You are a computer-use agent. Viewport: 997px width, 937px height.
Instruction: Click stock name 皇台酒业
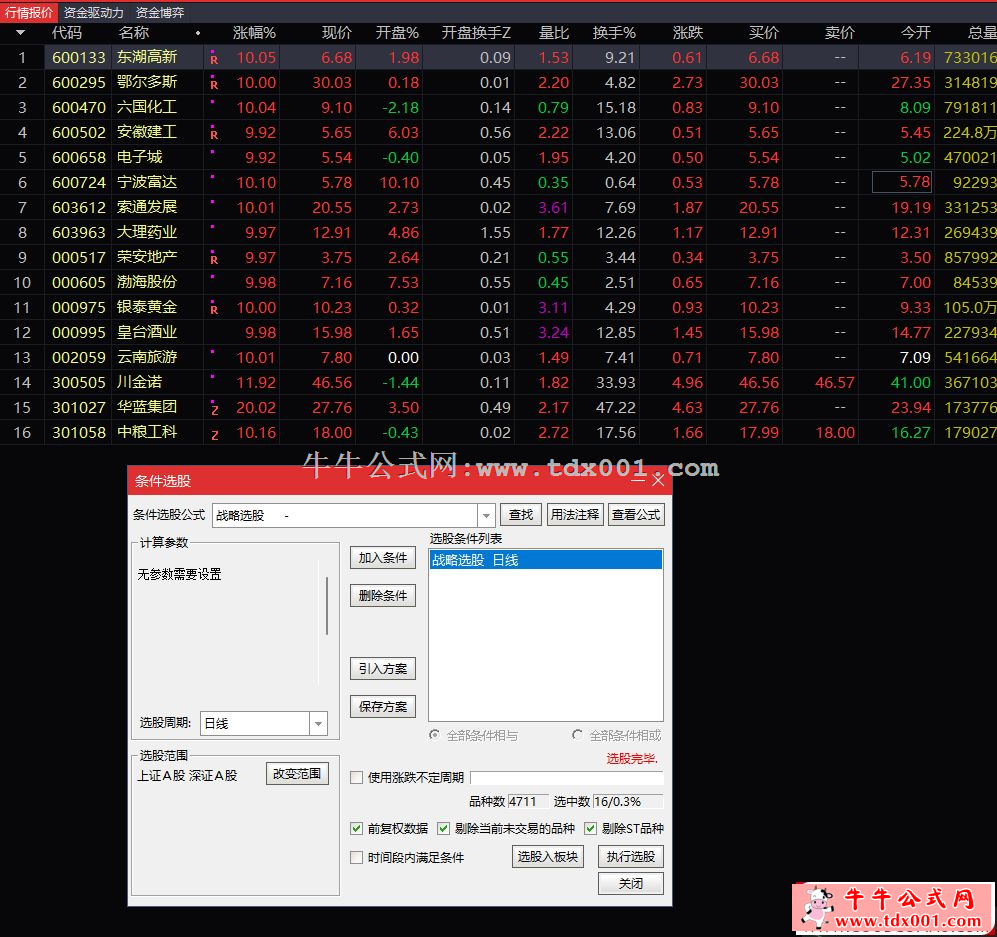coord(147,332)
